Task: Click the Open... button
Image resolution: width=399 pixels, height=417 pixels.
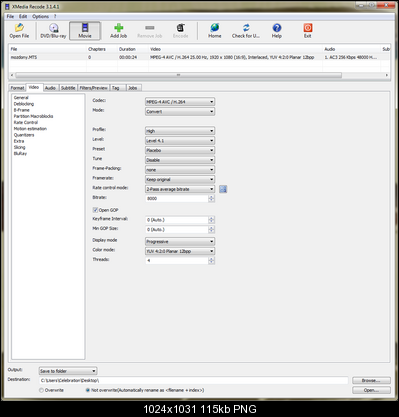Action: click(x=371, y=390)
